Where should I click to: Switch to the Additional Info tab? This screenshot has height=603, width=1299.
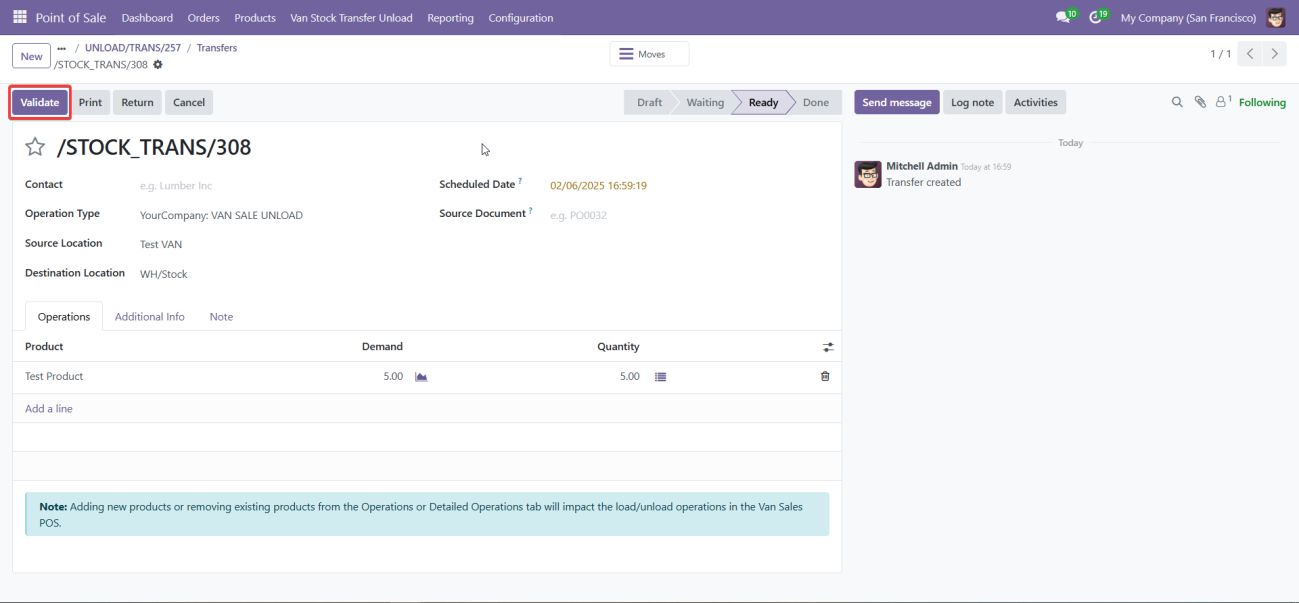tap(150, 317)
